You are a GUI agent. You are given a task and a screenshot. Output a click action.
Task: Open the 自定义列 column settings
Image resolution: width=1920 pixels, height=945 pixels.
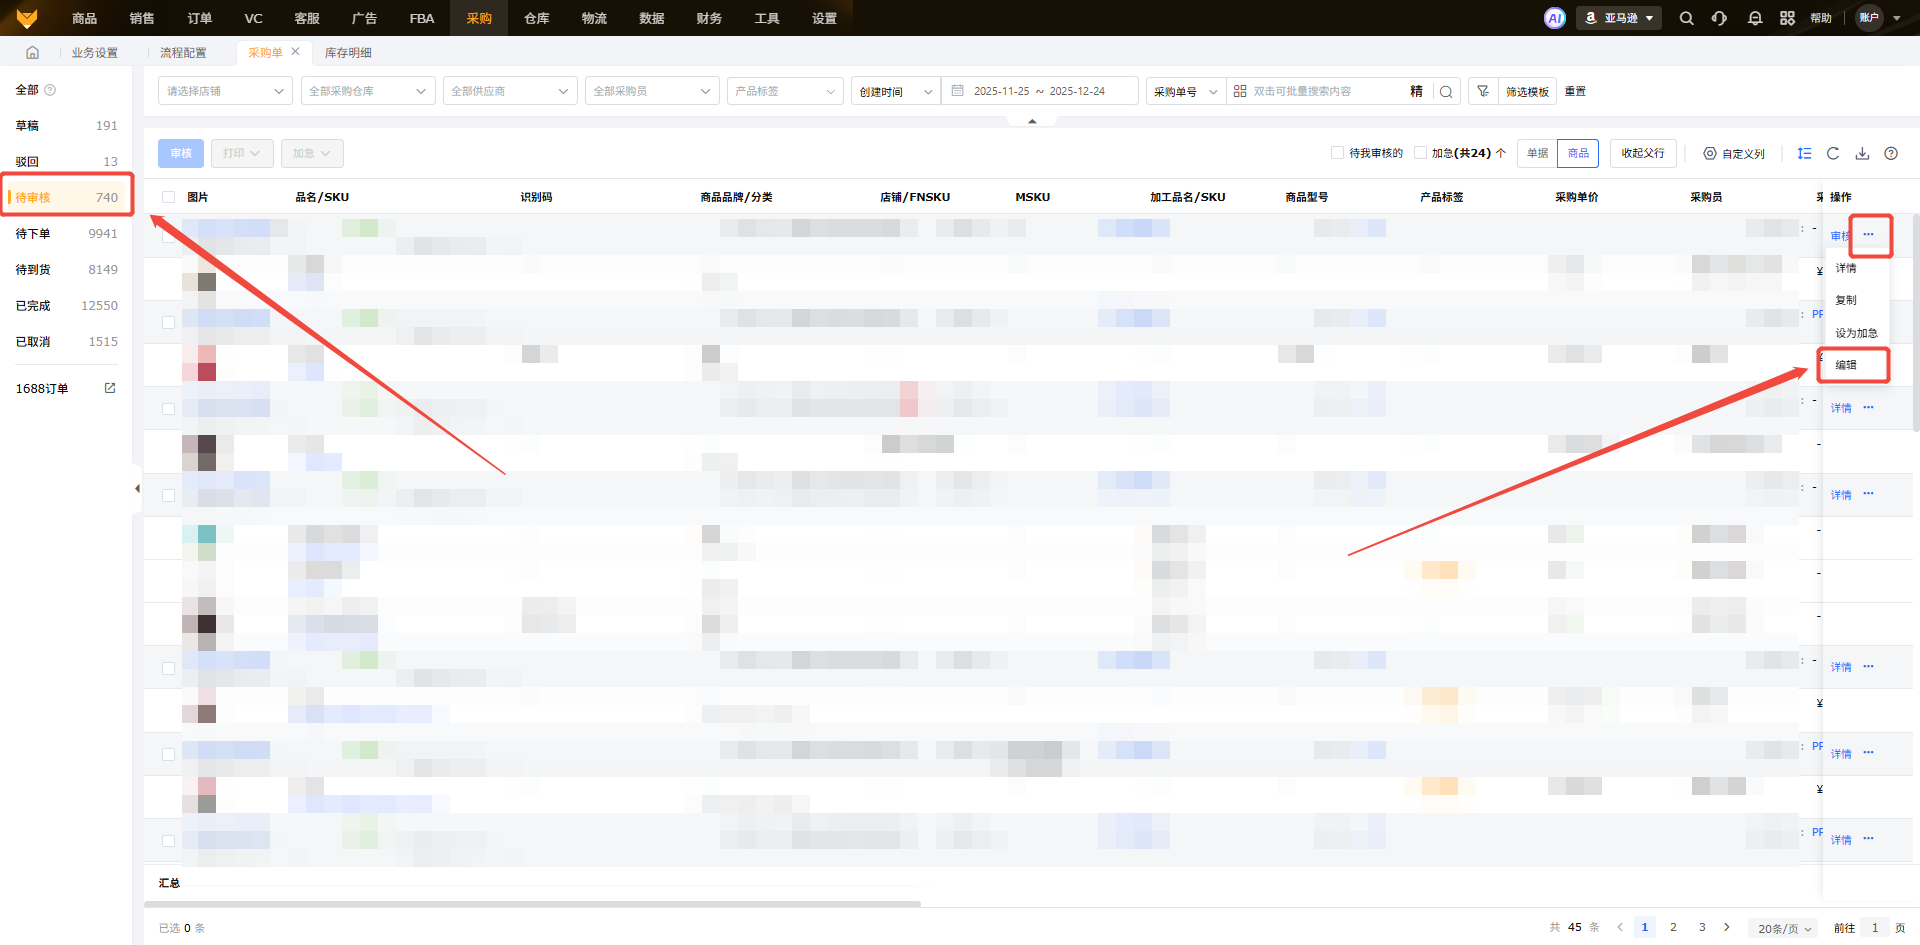click(1734, 153)
